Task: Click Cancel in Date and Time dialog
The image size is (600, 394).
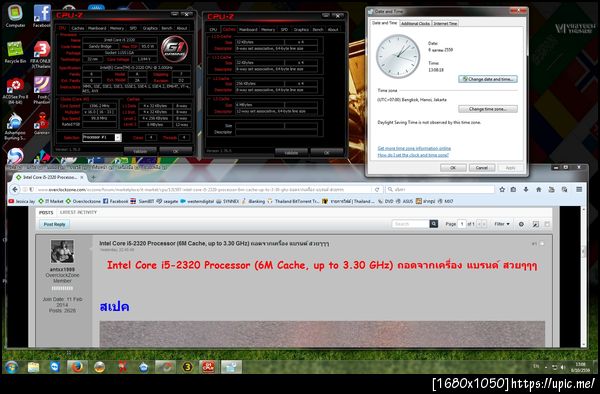Action: pyautogui.click(x=482, y=168)
